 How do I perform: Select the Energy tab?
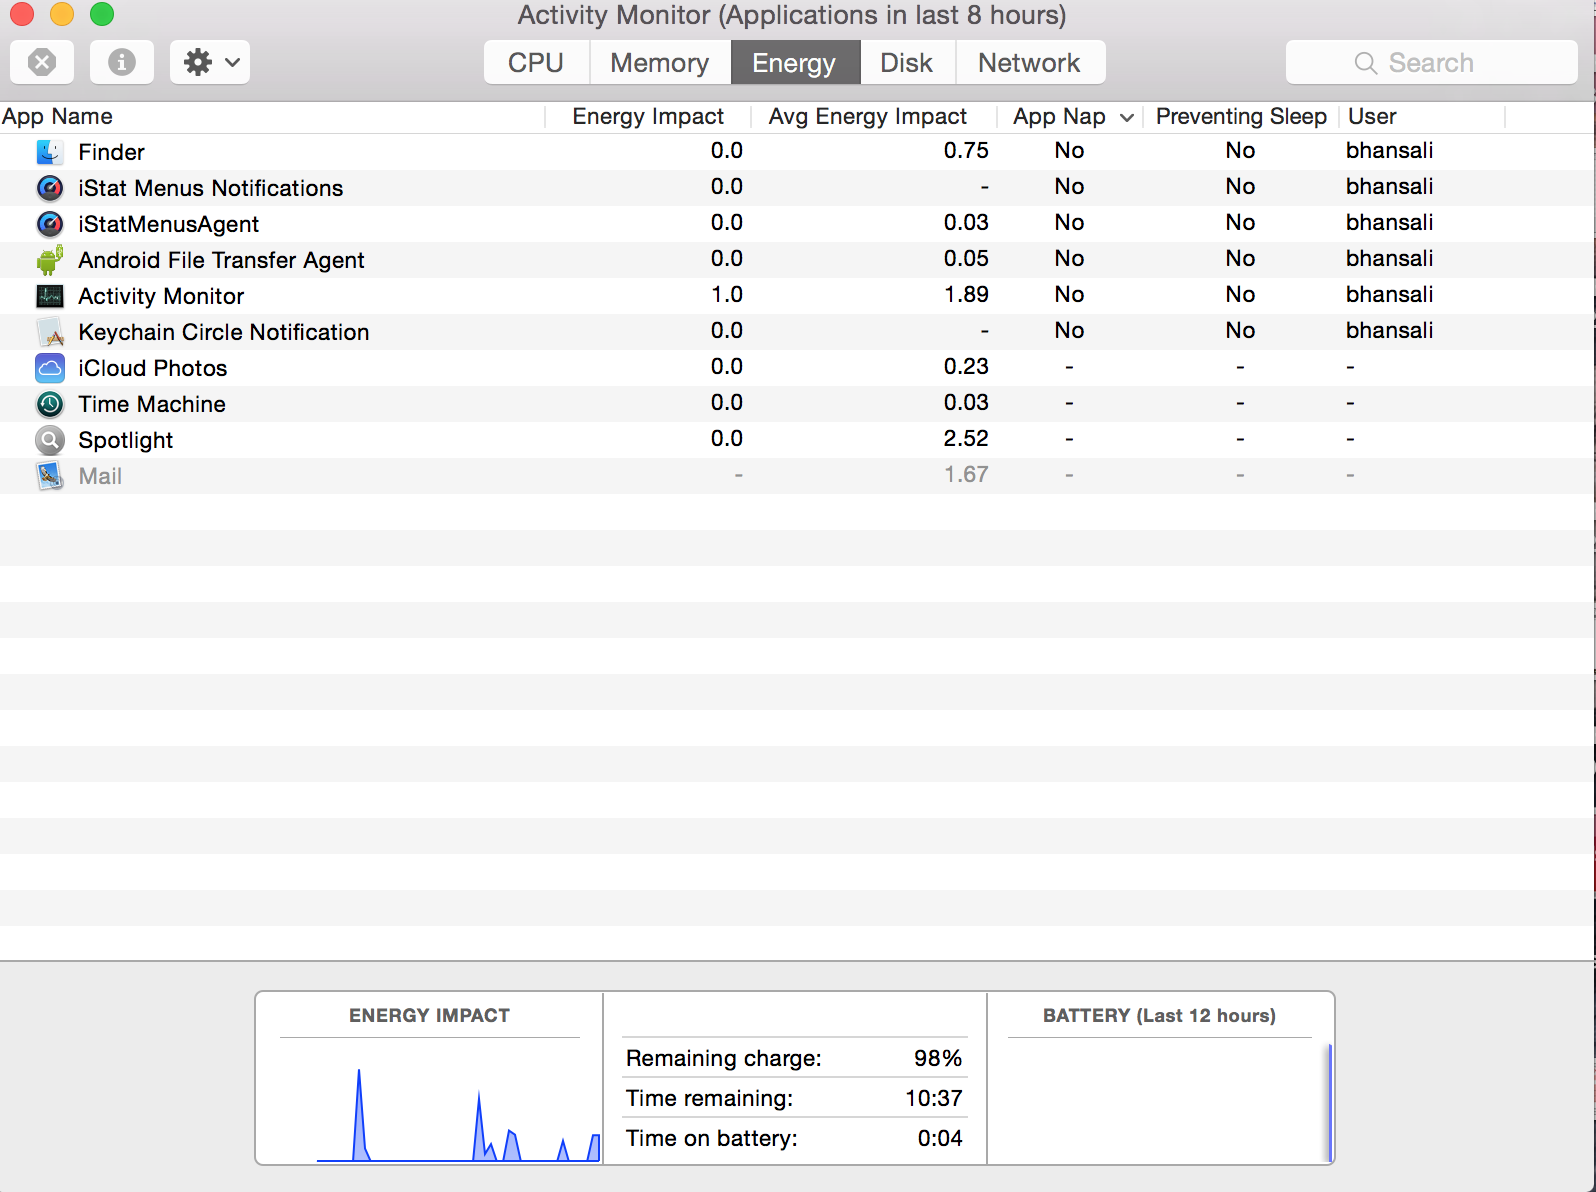click(x=795, y=62)
